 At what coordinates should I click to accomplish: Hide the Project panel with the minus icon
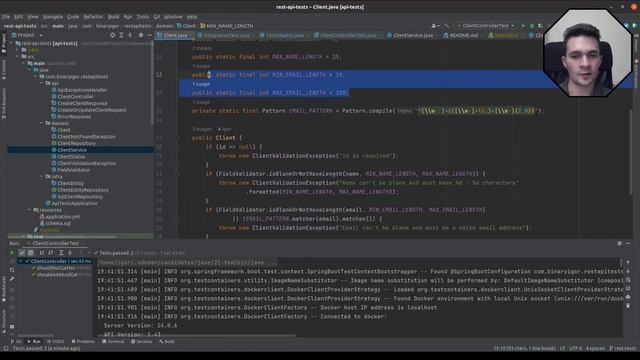click(x=149, y=35)
